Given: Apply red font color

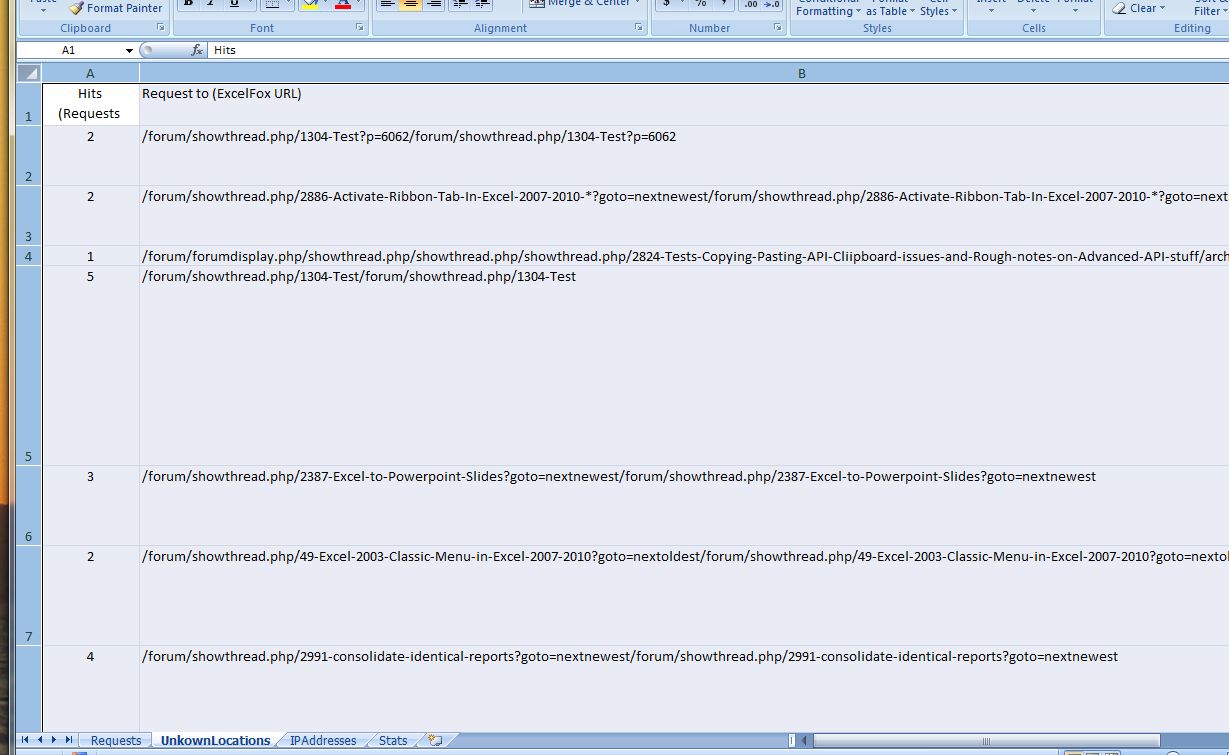Looking at the screenshot, I should [343, 4].
